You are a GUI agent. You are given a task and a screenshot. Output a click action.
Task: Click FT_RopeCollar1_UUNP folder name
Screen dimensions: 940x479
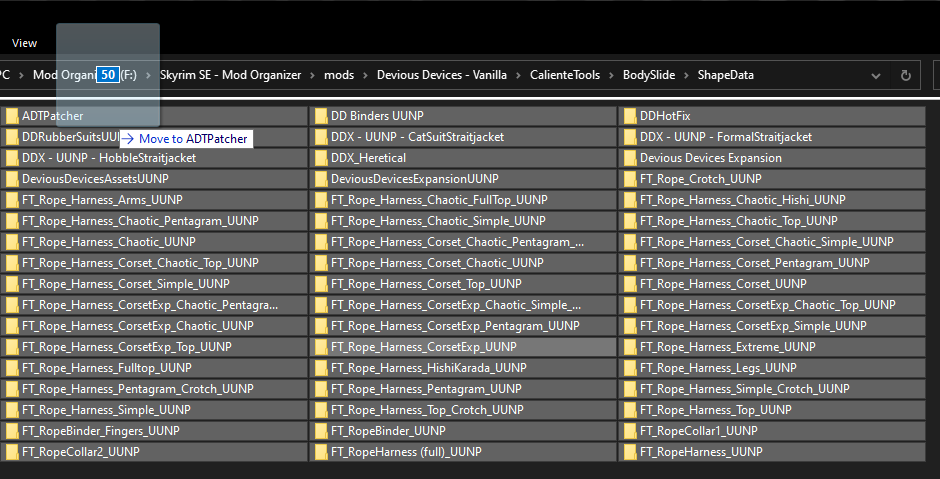[698, 430]
